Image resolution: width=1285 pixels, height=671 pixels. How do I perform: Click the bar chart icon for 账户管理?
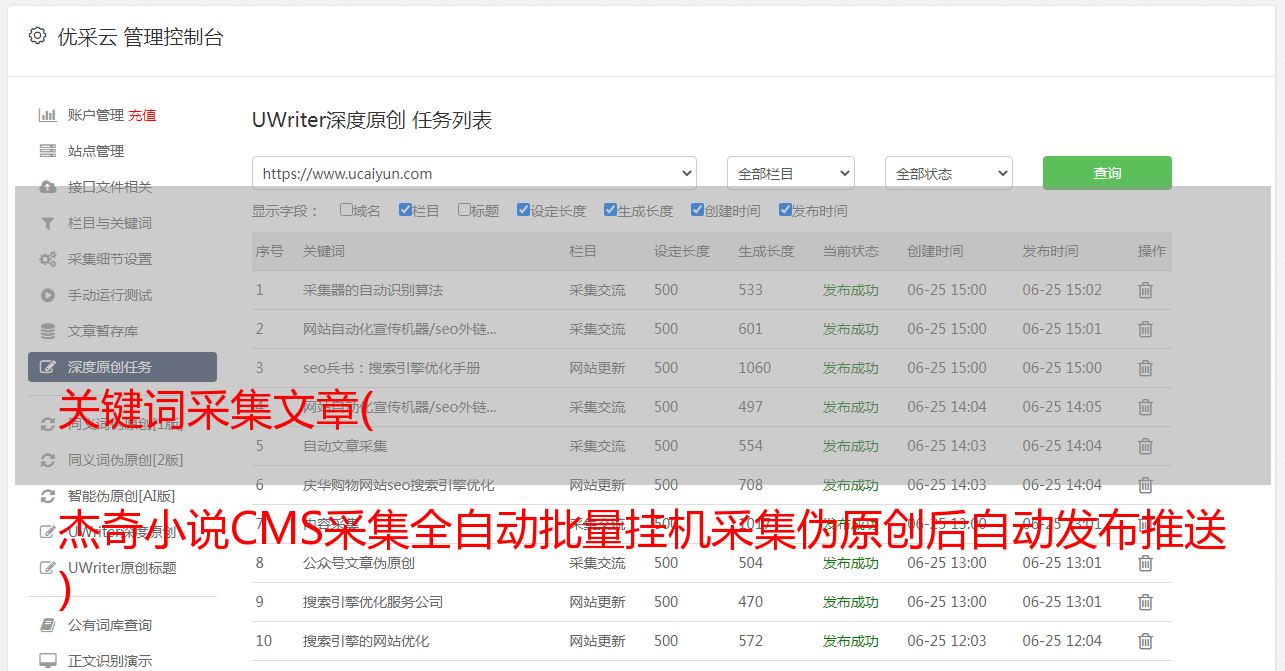tap(47, 115)
